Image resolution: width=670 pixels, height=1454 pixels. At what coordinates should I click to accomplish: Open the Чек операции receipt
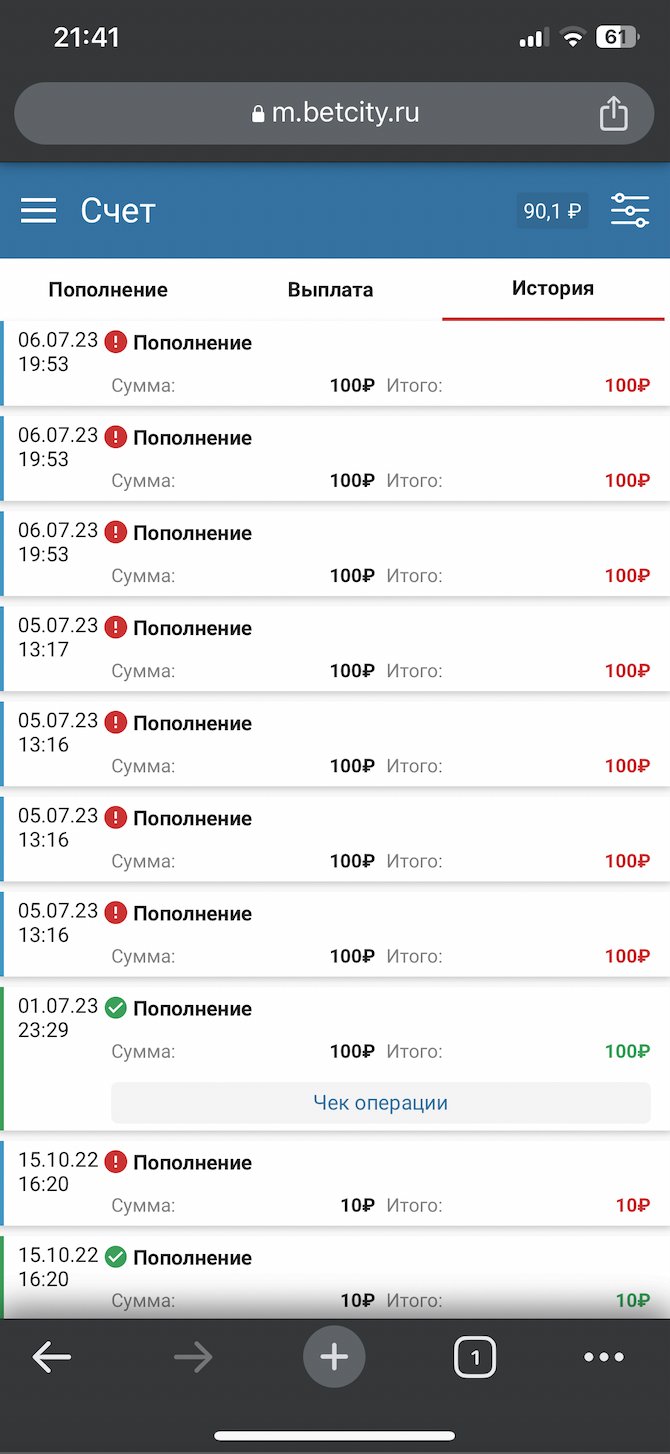tap(380, 1103)
